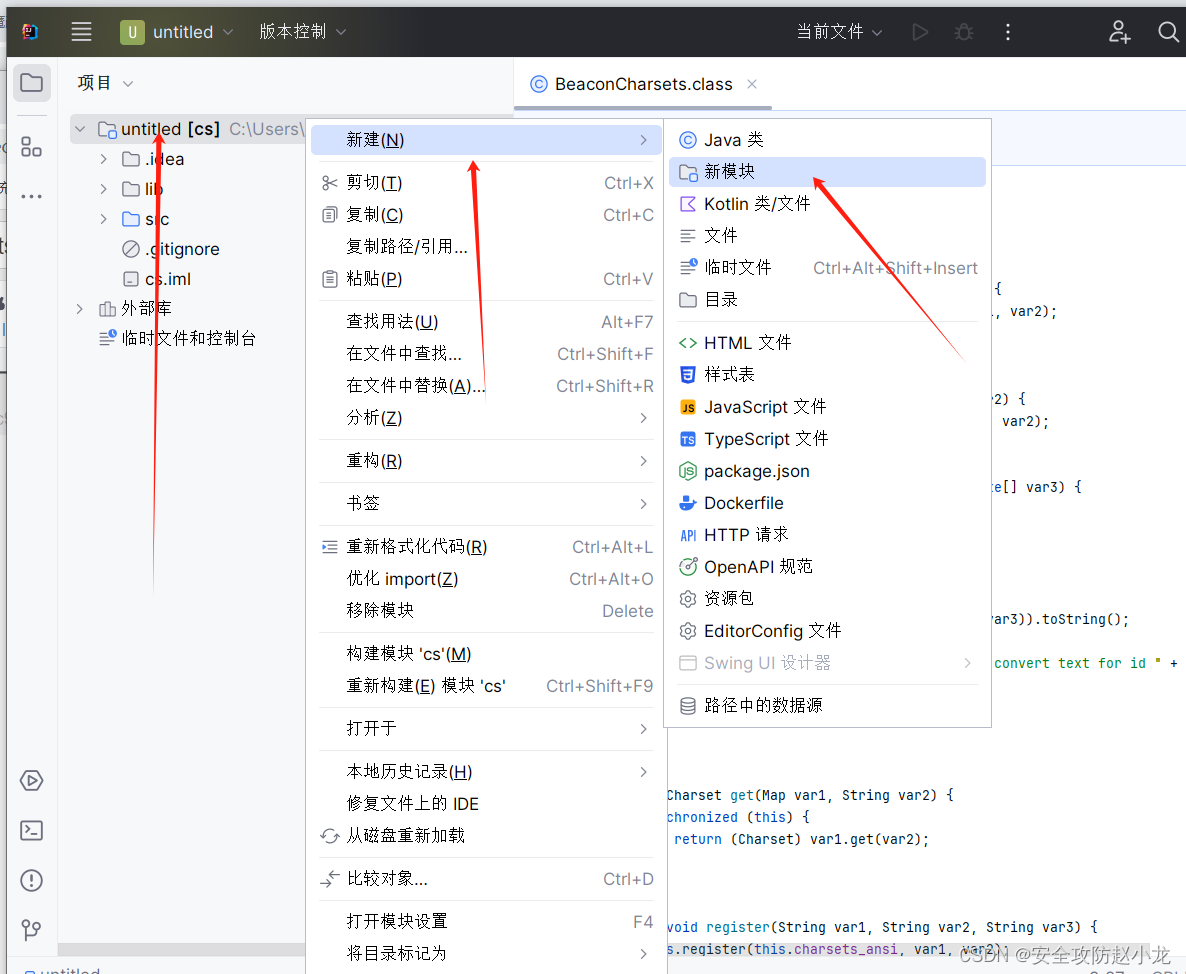
Task: Click 复制路径/引用... entry
Action: point(486,247)
